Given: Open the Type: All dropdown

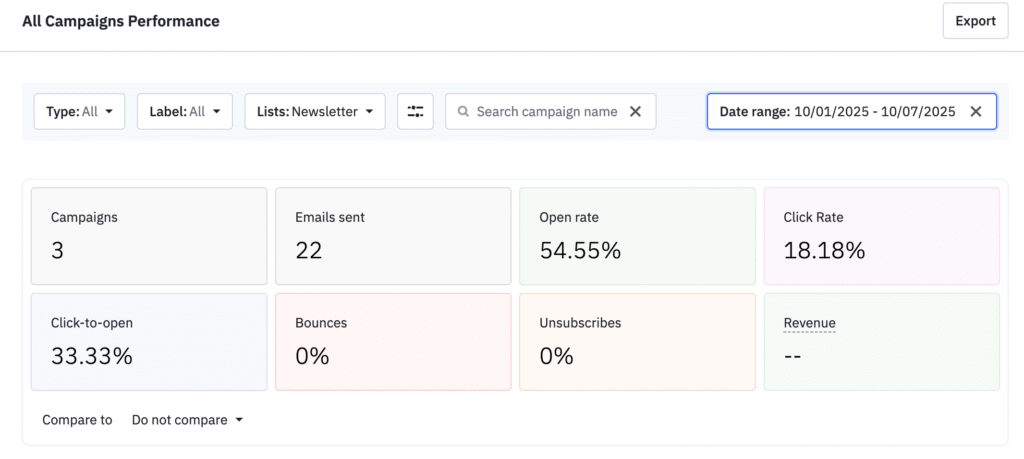Looking at the screenshot, I should pos(79,112).
